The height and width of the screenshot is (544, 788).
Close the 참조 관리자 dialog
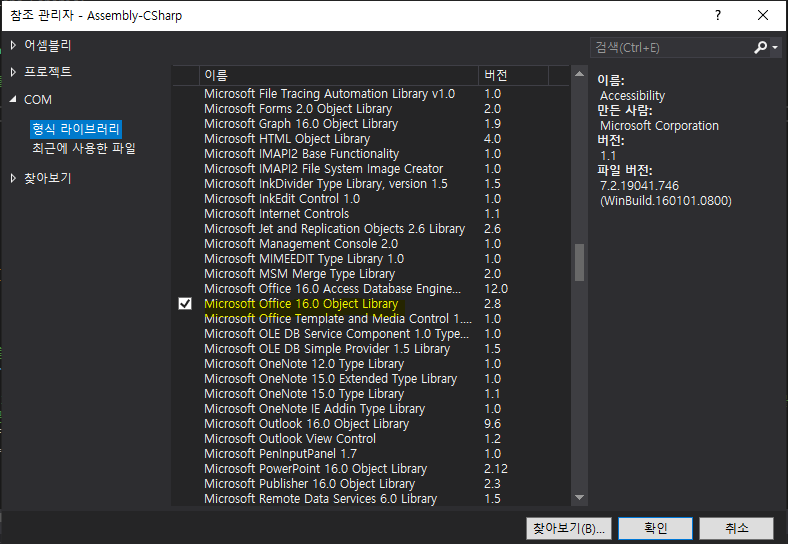pos(763,15)
